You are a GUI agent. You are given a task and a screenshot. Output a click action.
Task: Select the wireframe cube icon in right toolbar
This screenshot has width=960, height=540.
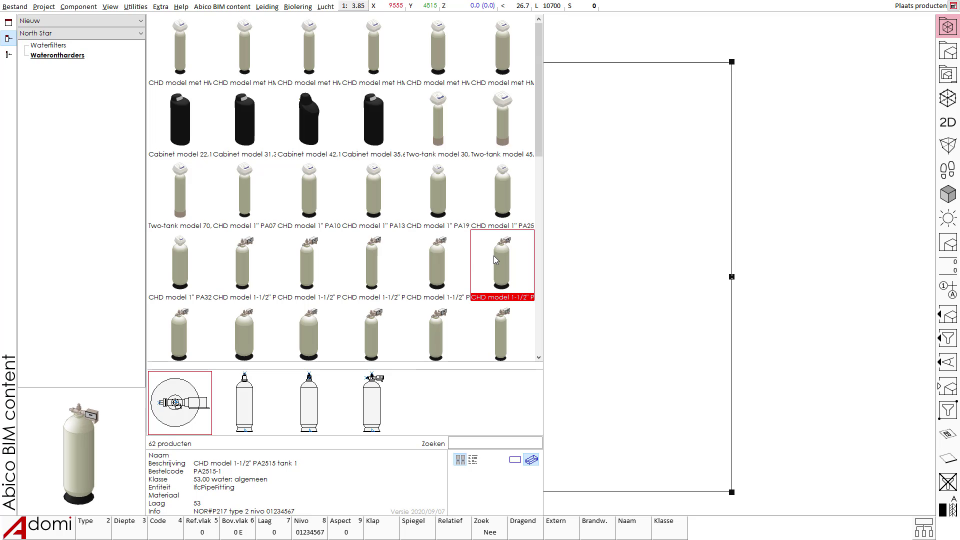click(947, 98)
